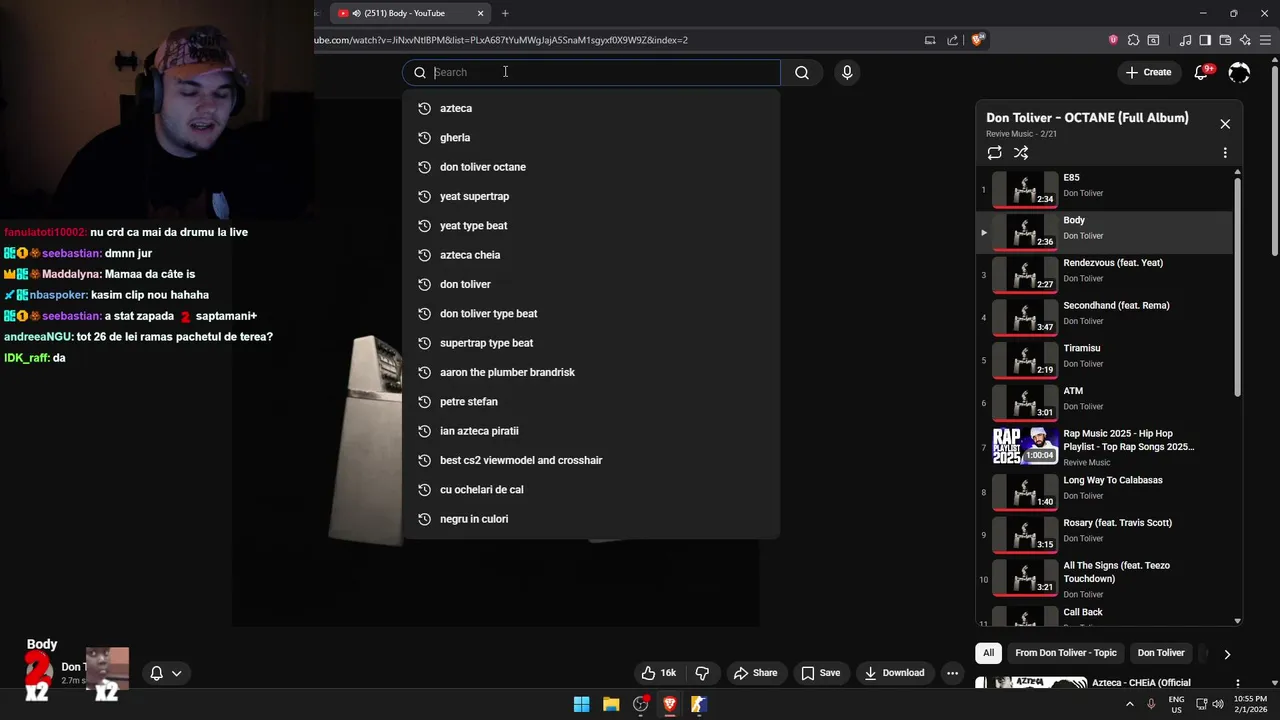This screenshot has height=720, width=1280.
Task: Open browser Extensions puzzle icon
Action: point(1133,40)
